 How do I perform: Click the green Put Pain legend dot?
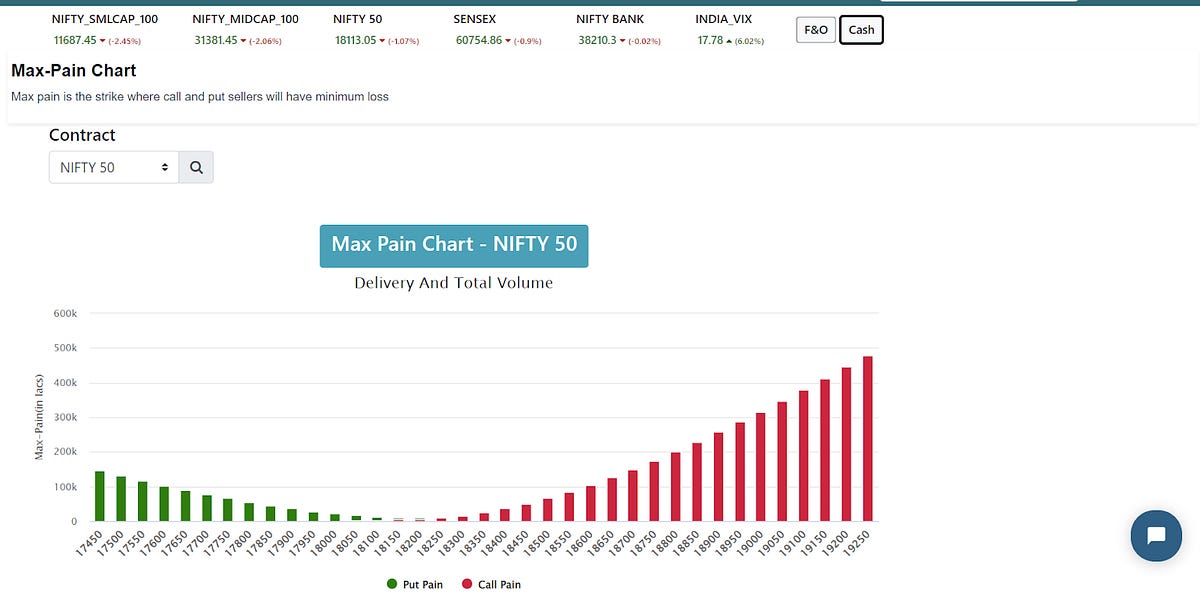pos(390,584)
